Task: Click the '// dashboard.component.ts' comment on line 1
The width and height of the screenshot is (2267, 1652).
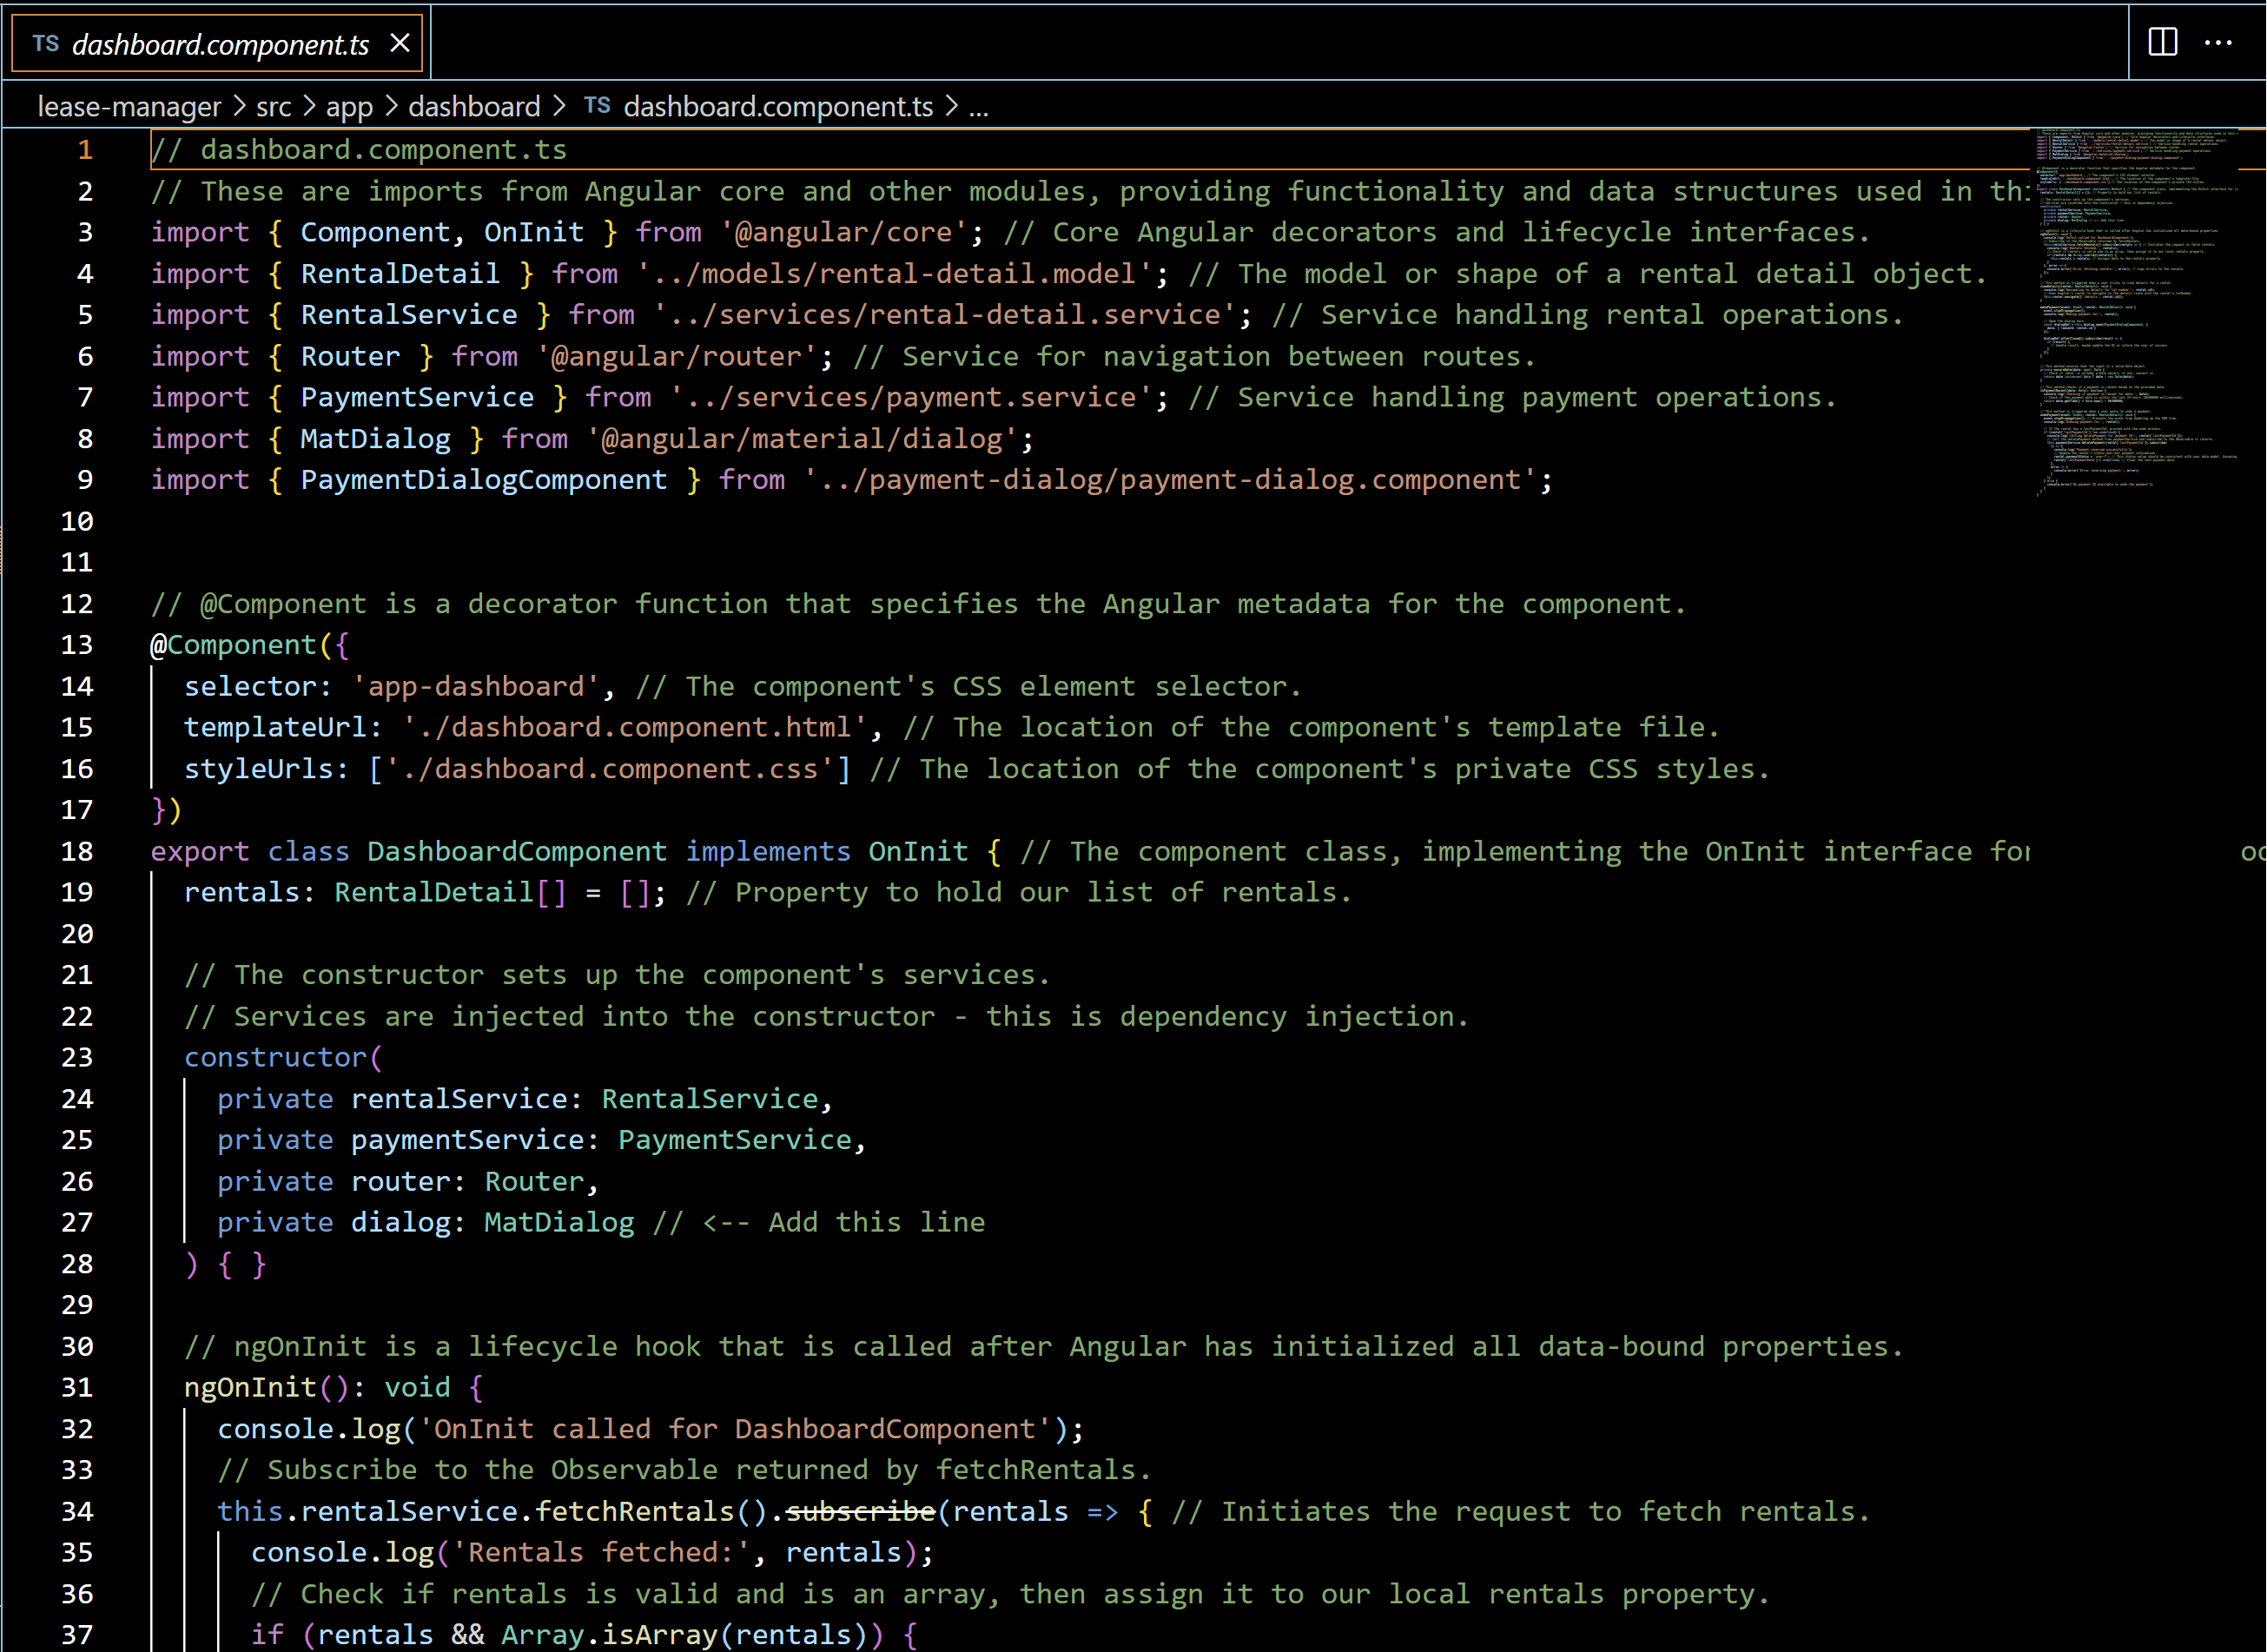Action: tap(359, 150)
